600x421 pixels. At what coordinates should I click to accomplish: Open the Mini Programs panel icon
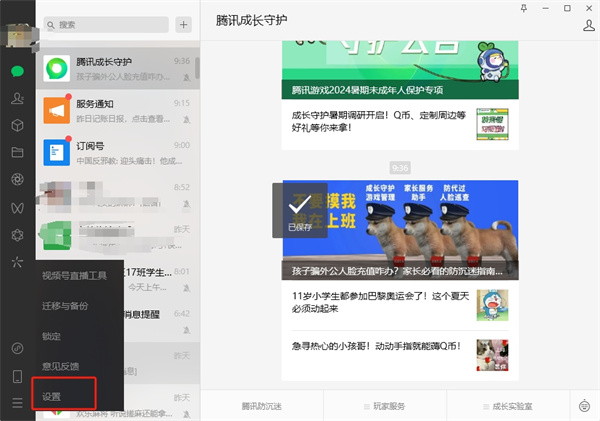click(17, 348)
